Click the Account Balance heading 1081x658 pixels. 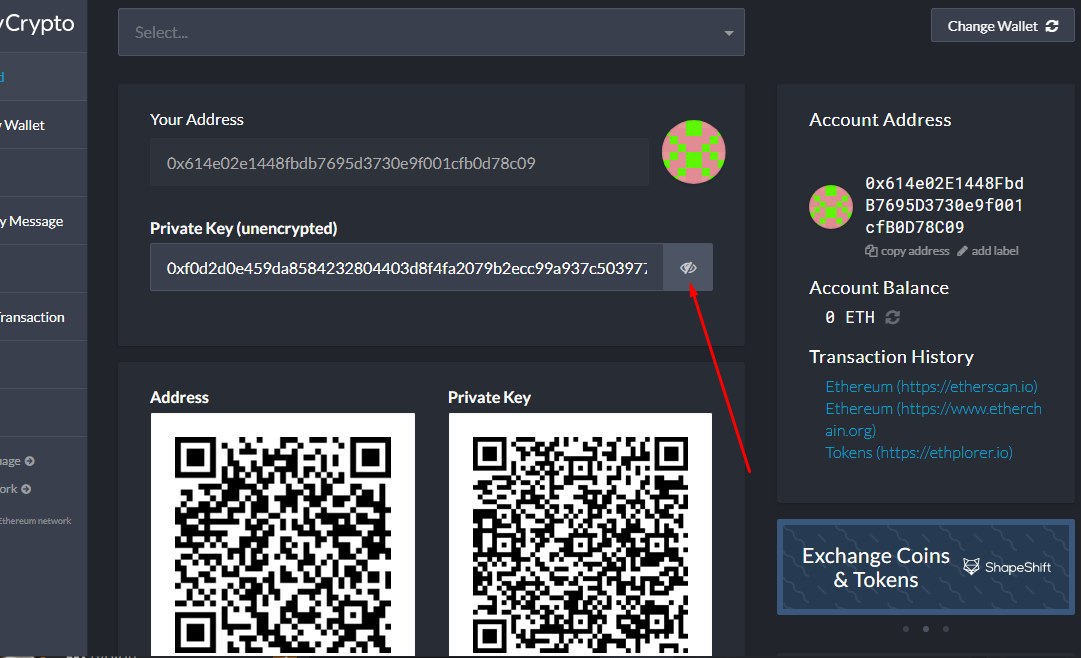point(879,288)
